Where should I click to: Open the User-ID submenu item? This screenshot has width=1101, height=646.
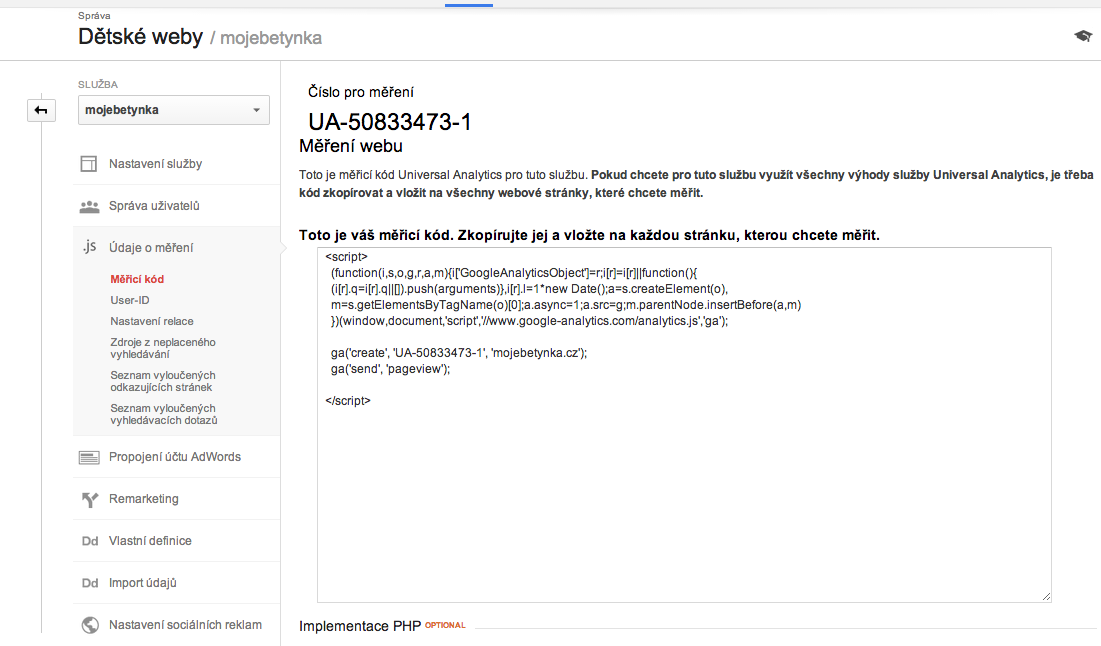pyautogui.click(x=130, y=300)
